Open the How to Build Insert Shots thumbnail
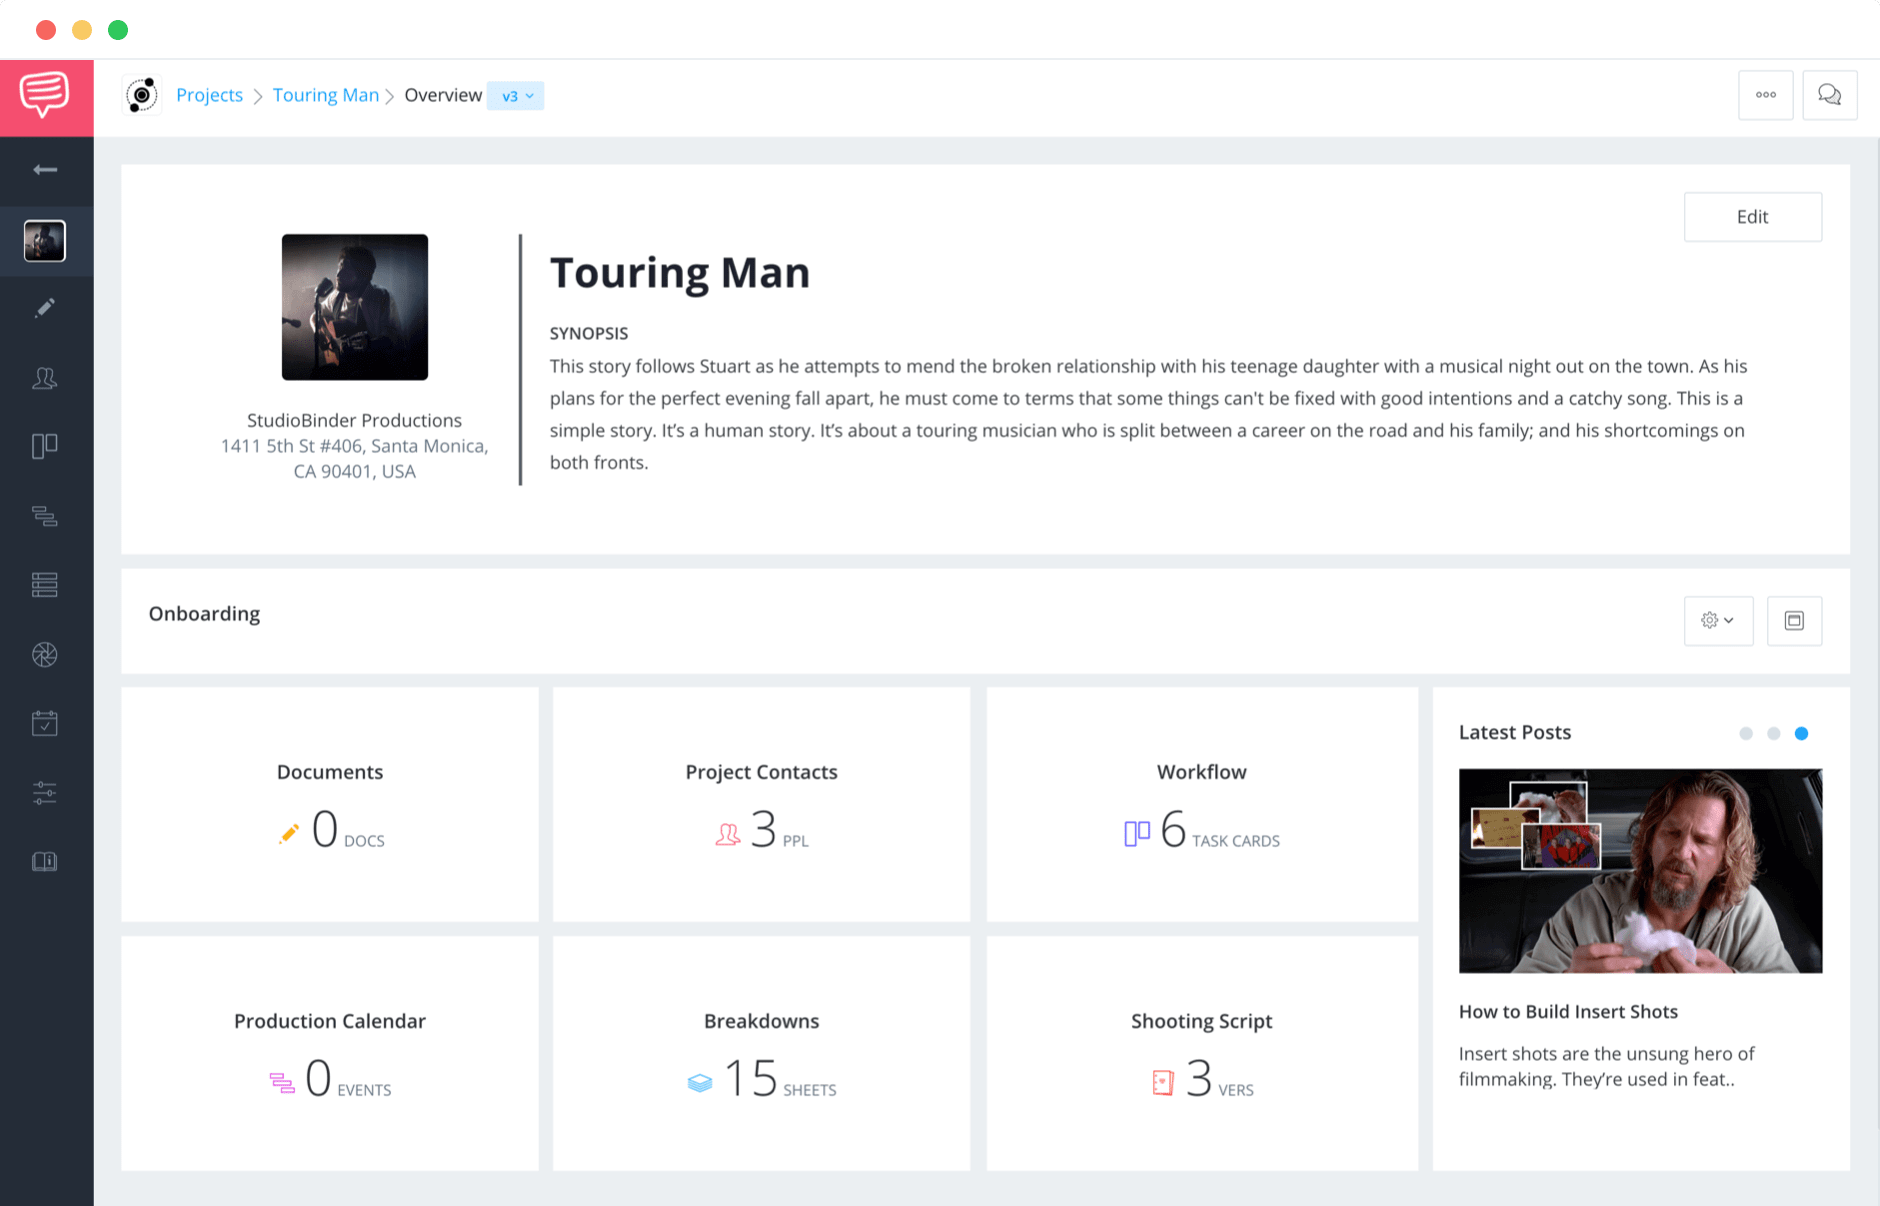 click(x=1639, y=870)
